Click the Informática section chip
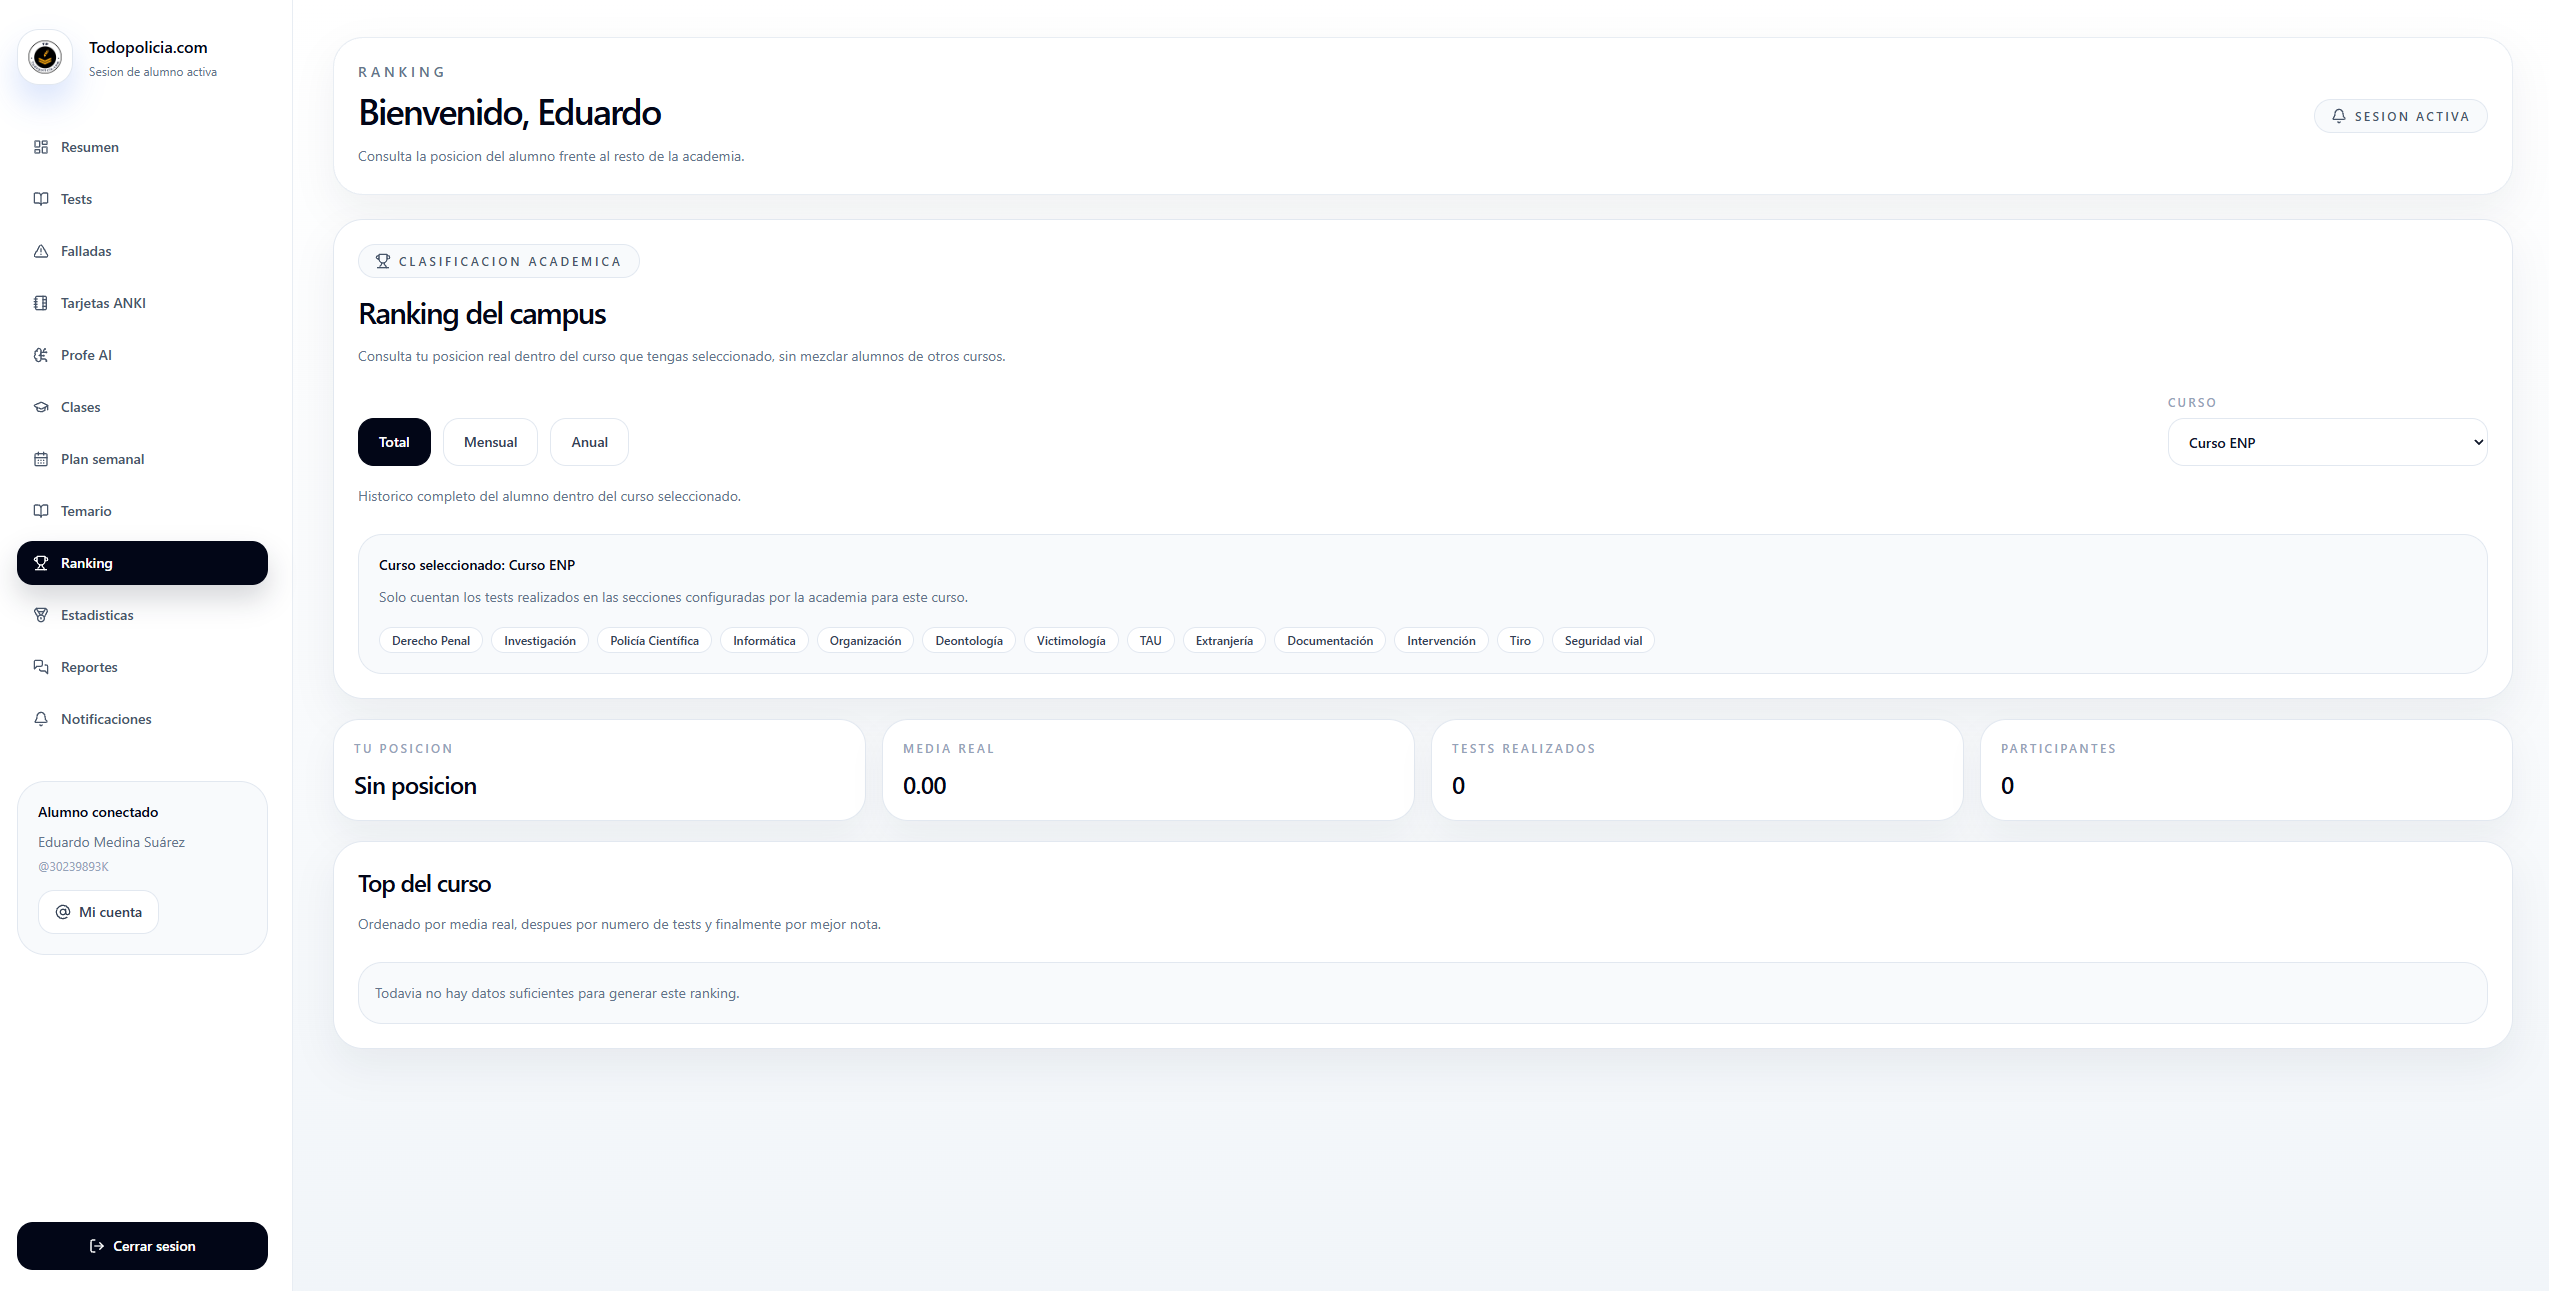The image size is (2549, 1291). coord(764,641)
